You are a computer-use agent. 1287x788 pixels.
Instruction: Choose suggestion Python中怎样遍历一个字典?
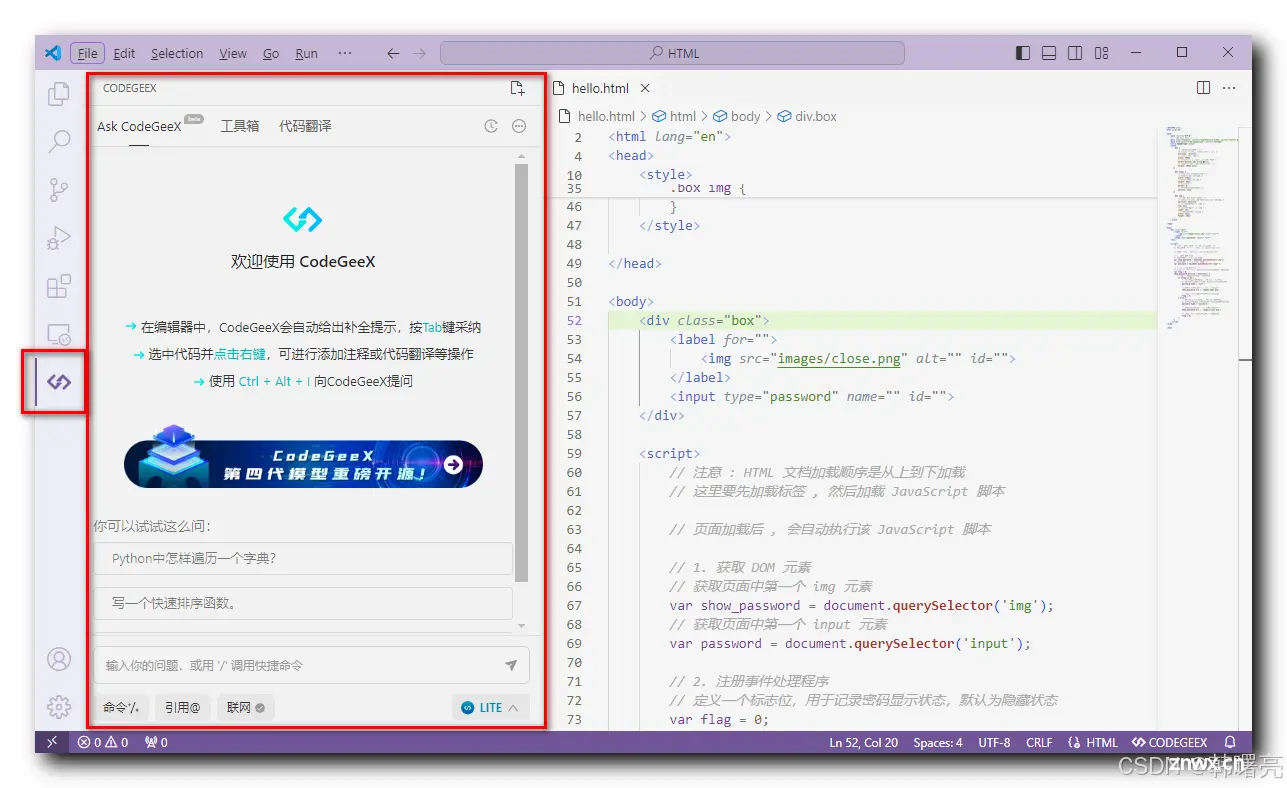[303, 559]
